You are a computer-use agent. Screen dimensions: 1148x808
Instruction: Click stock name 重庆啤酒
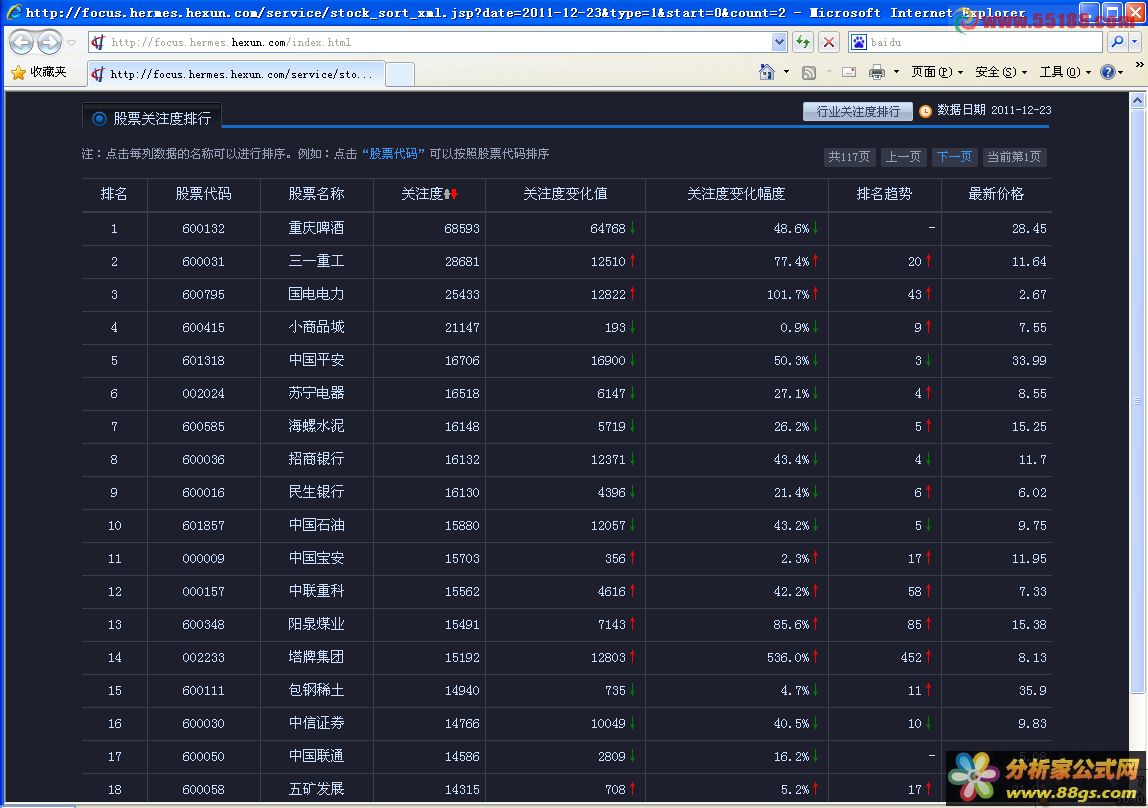coord(316,228)
